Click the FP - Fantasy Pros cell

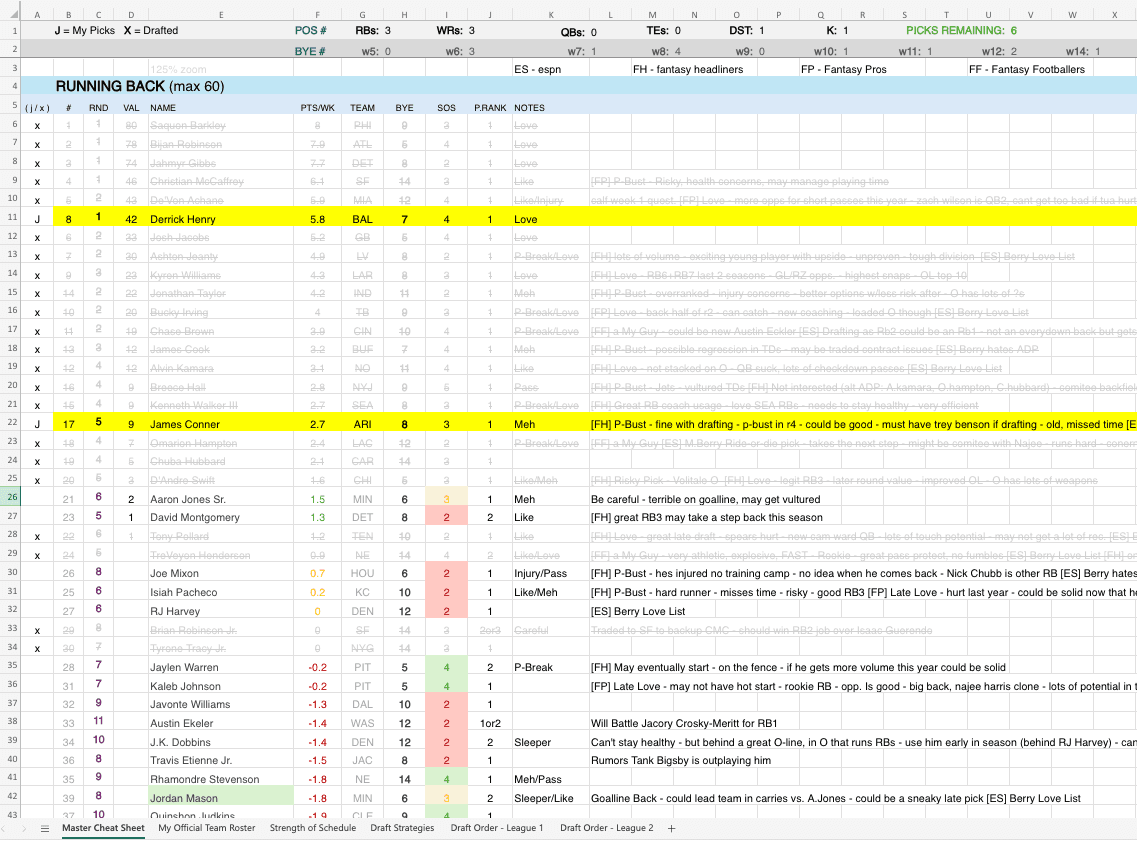[x=843, y=69]
